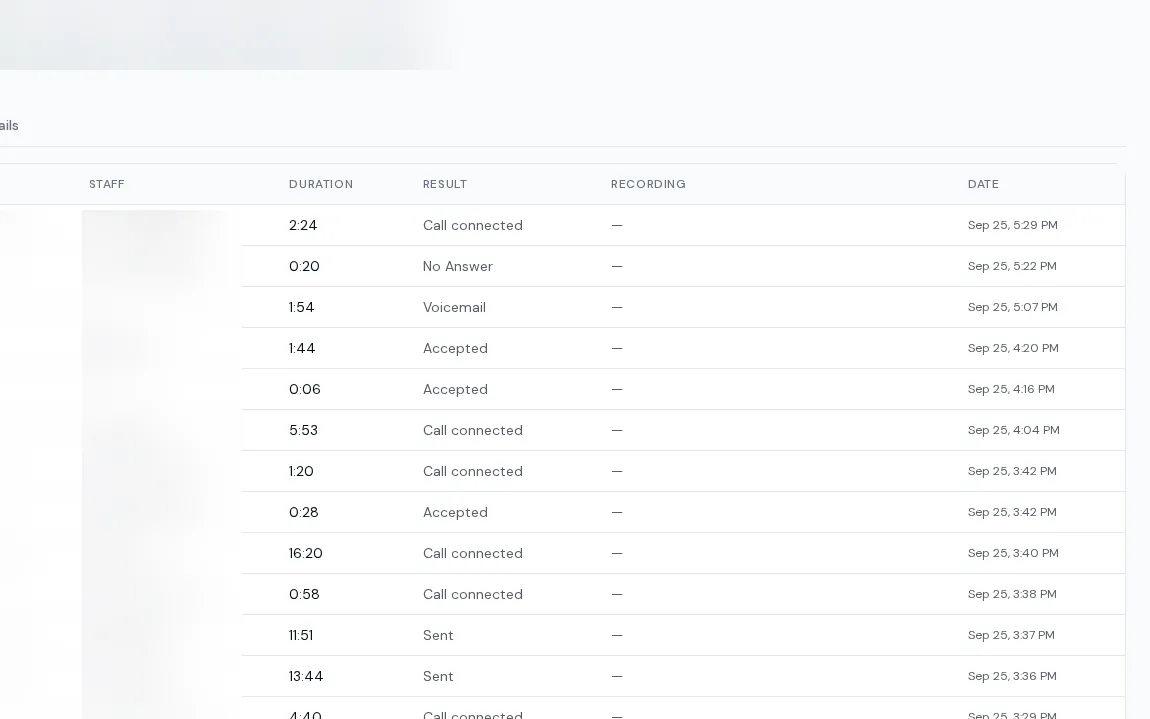Select the 1:54 duration cell
1150x719 pixels.
301,307
